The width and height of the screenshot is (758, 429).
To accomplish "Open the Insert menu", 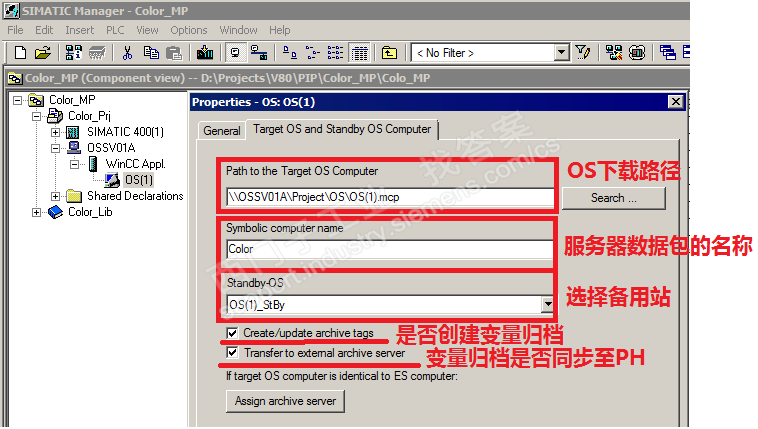I will (80, 30).
